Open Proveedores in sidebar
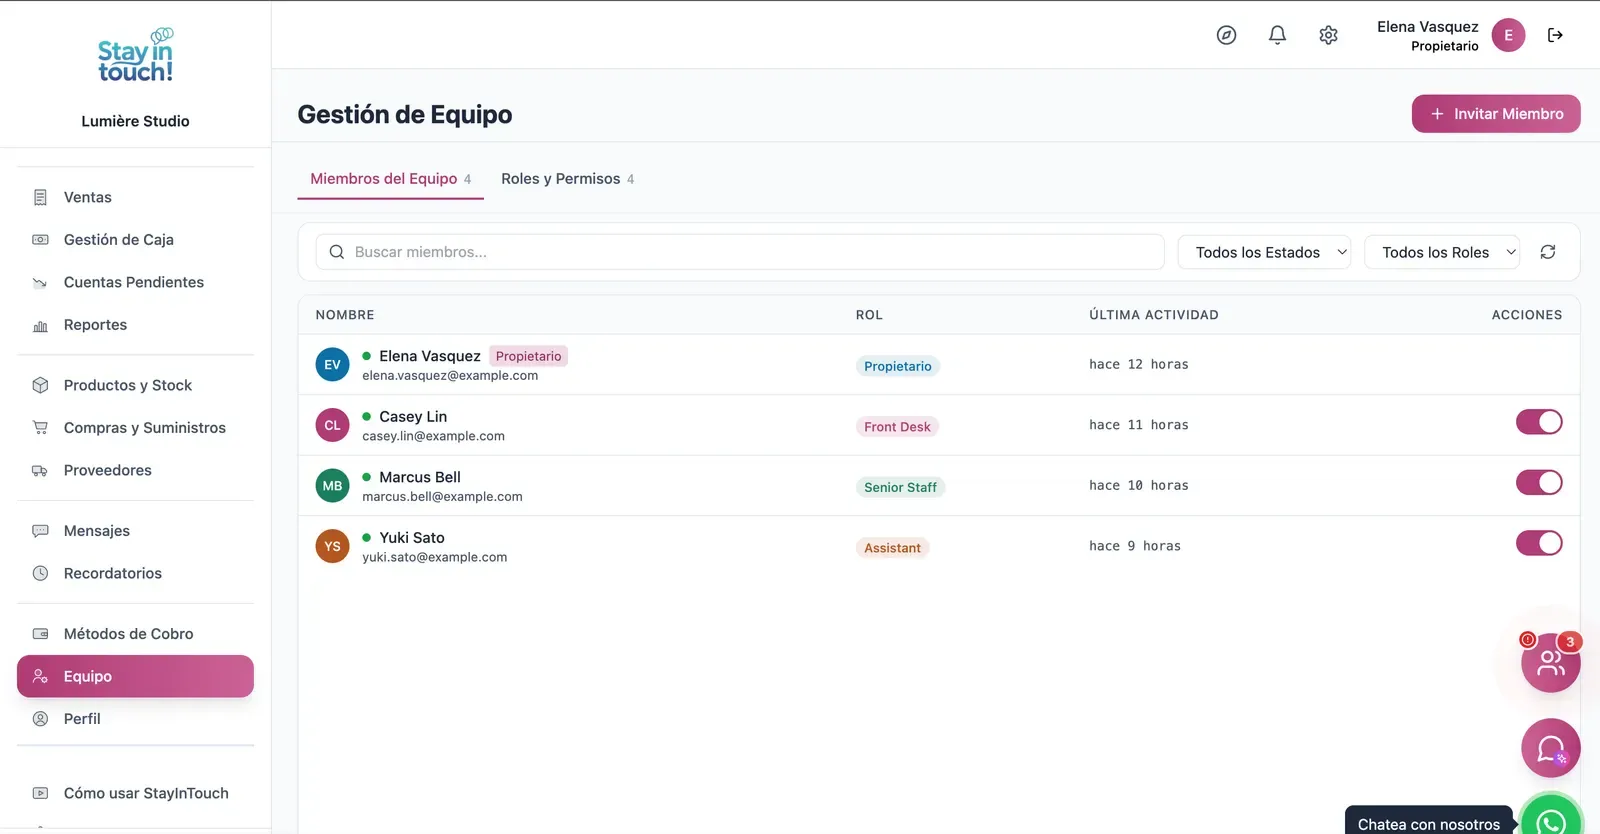Image resolution: width=1600 pixels, height=834 pixels. point(135,470)
